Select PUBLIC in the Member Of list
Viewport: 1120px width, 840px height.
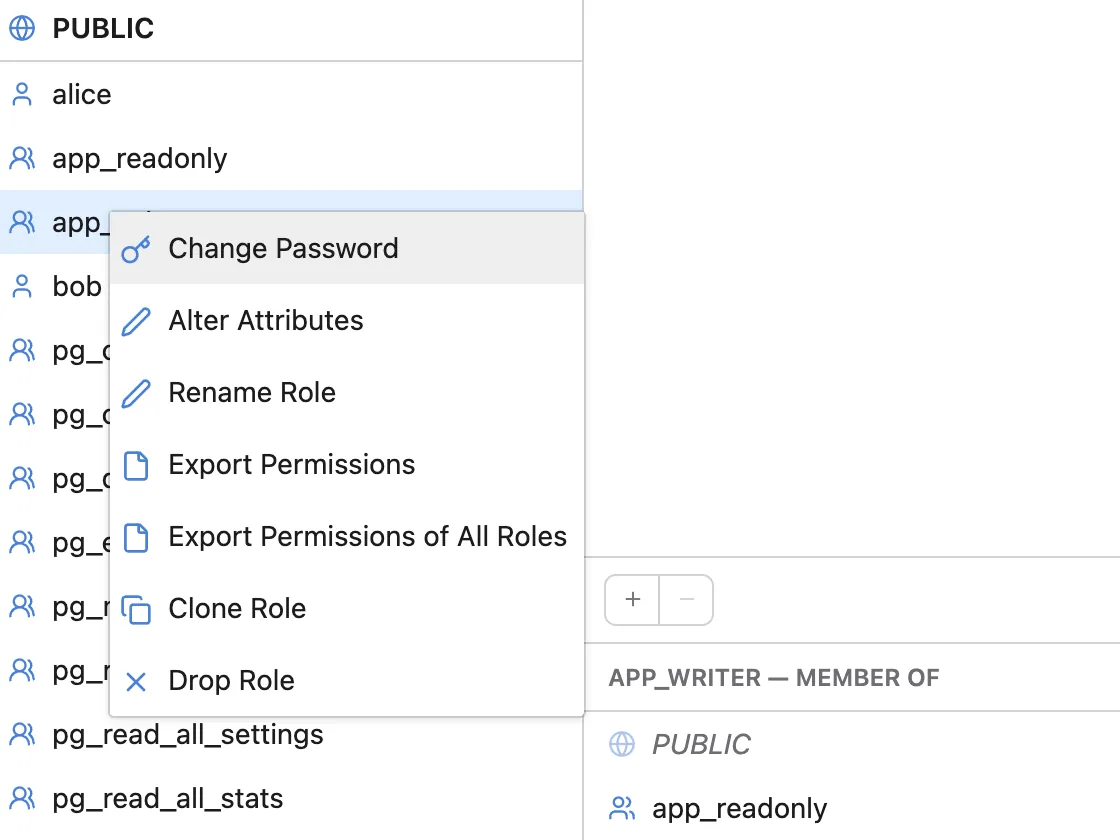coord(852,744)
